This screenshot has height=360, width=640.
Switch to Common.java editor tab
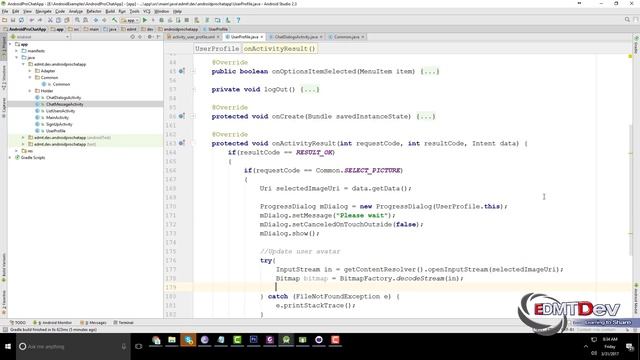346,37
